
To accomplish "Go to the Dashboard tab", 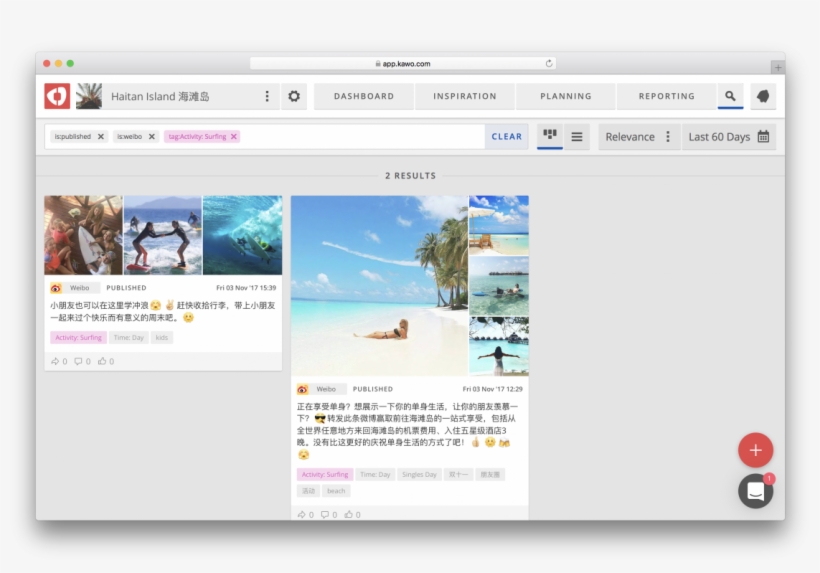I will coord(364,96).
